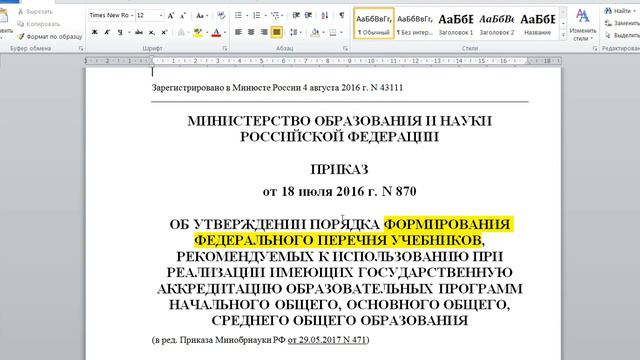Select the Заголовок 2 style
This screenshot has height=360, width=640.
coord(497,23)
